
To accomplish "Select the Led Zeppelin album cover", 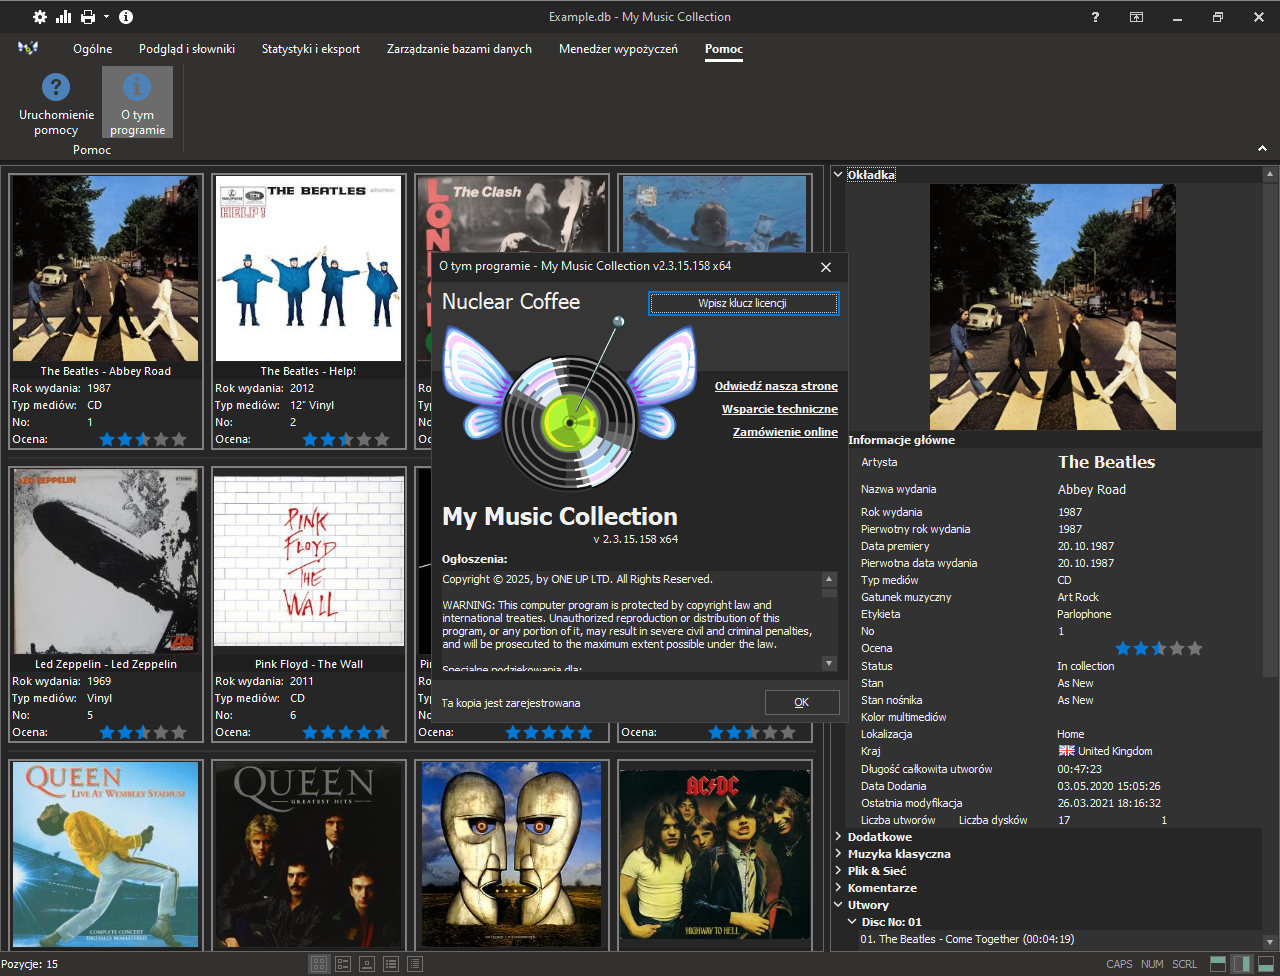I will [x=105, y=562].
